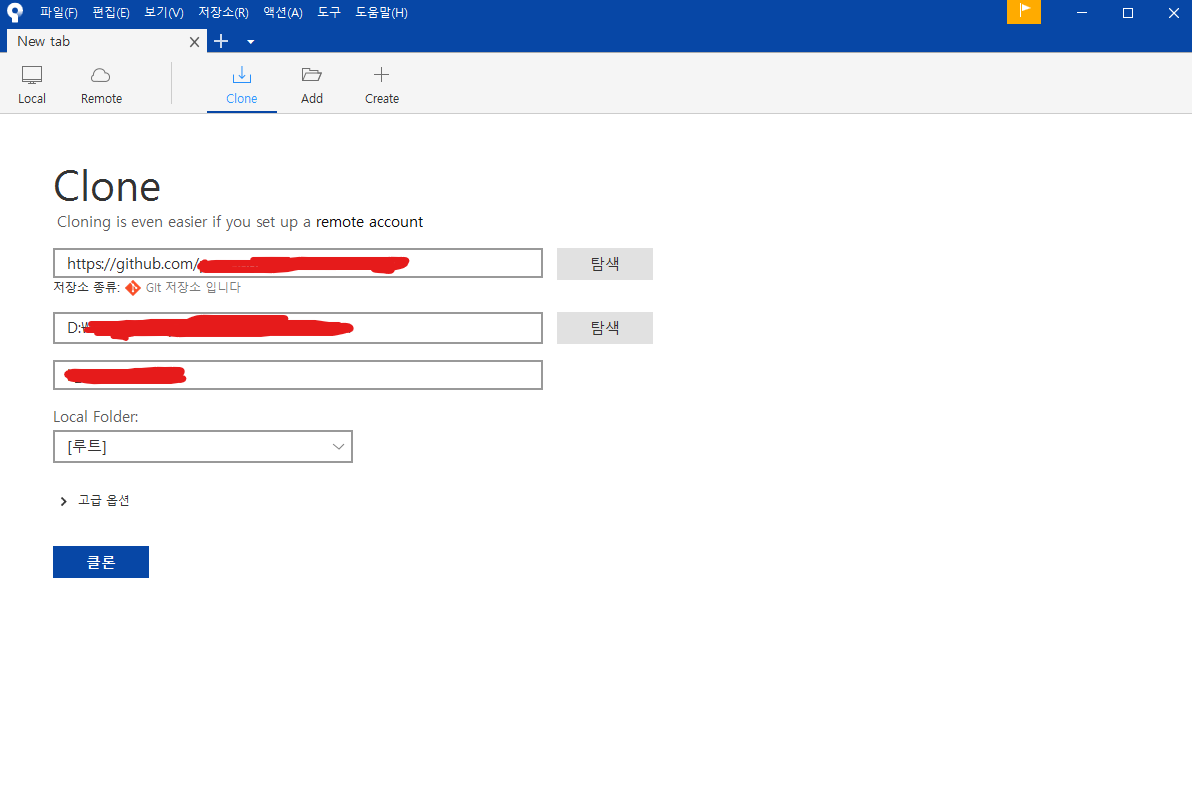Open the tab list dropdown arrow
Viewport: 1192px width, 792px height.
tap(250, 42)
